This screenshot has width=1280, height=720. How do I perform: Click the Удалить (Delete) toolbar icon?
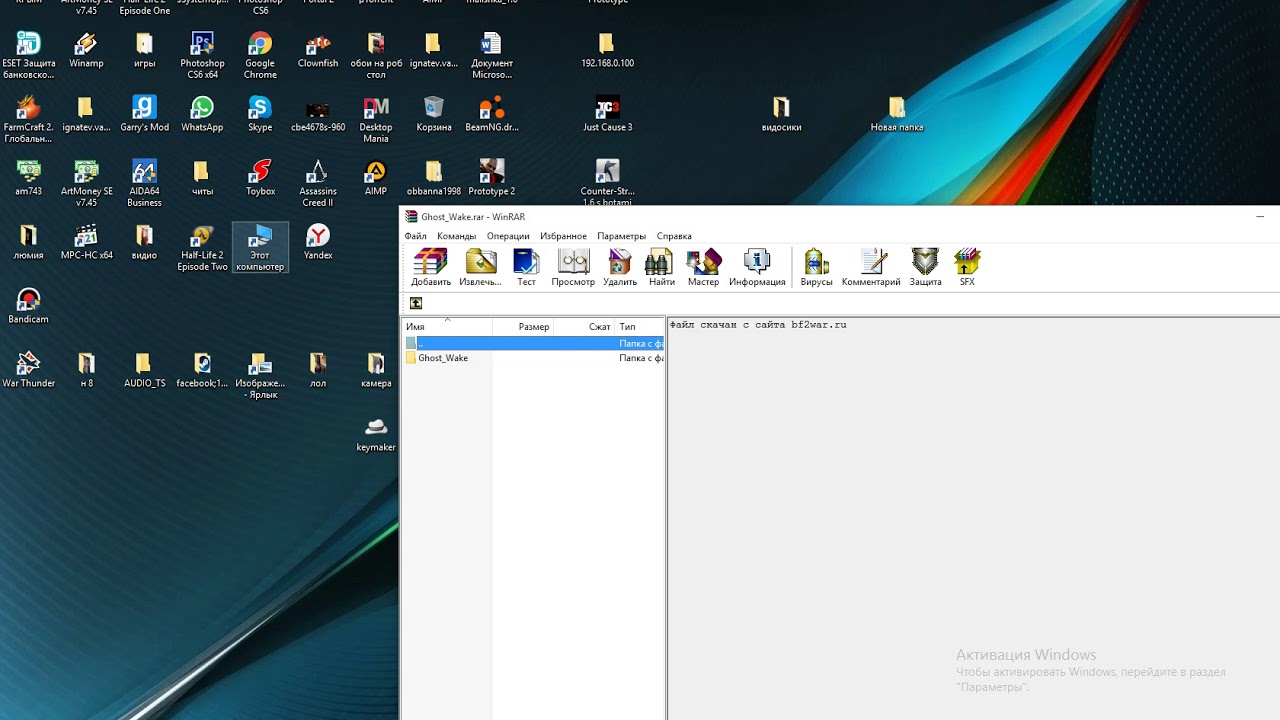[620, 267]
